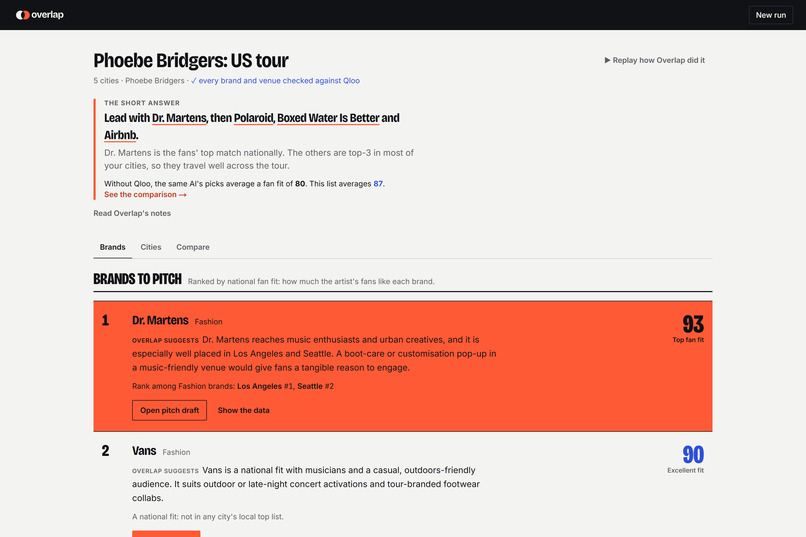Click the Fashion tag beside Dr. Martens

click(208, 322)
